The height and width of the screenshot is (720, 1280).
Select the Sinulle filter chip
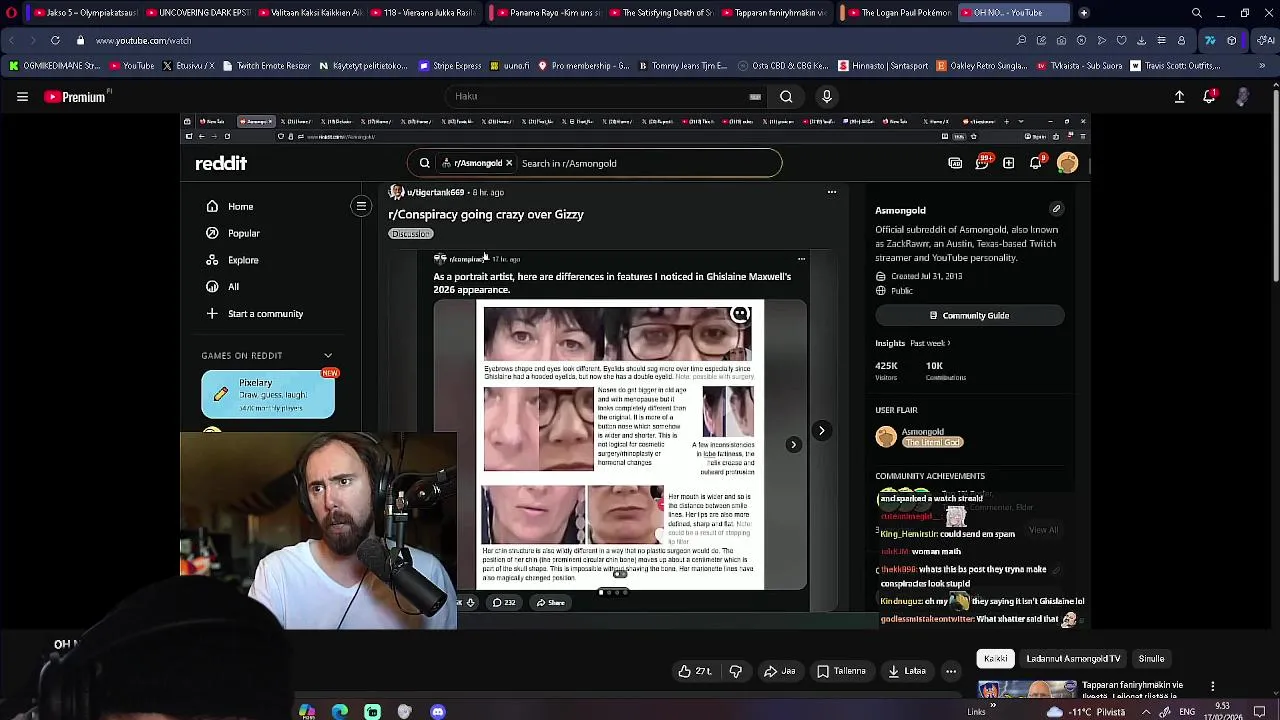pos(1151,659)
